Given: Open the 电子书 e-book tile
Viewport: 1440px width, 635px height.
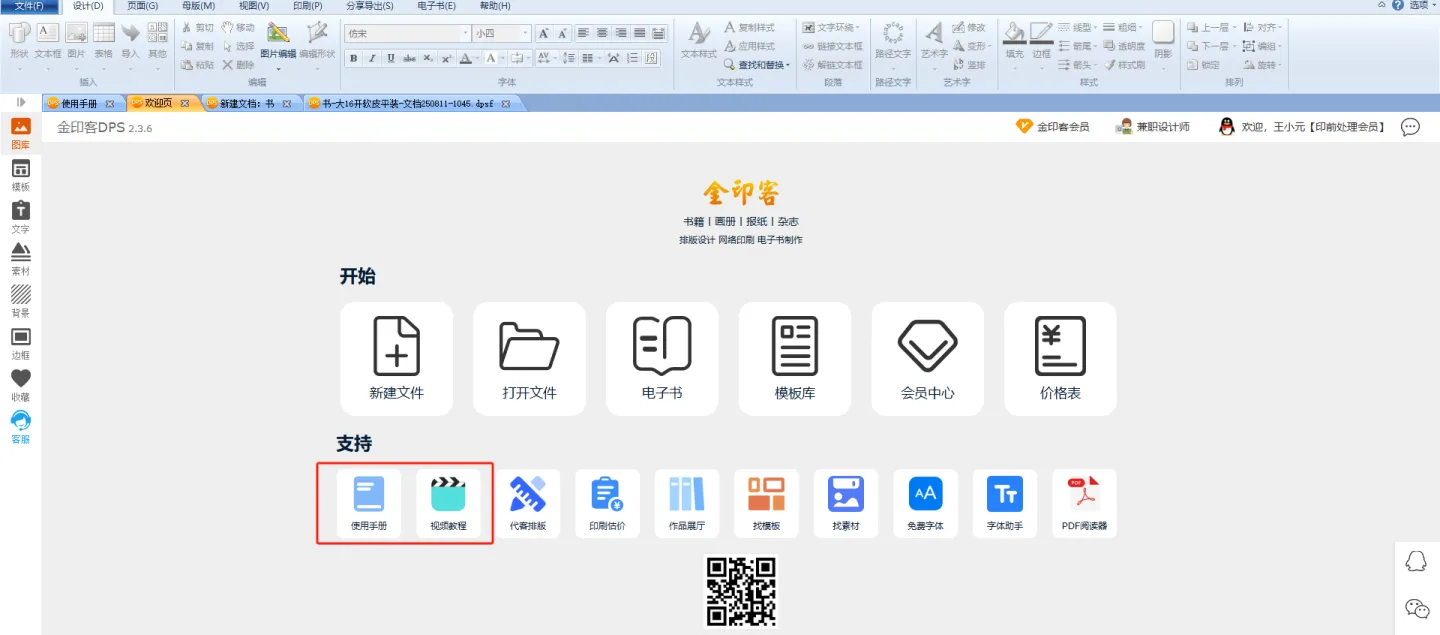Looking at the screenshot, I should 662,358.
